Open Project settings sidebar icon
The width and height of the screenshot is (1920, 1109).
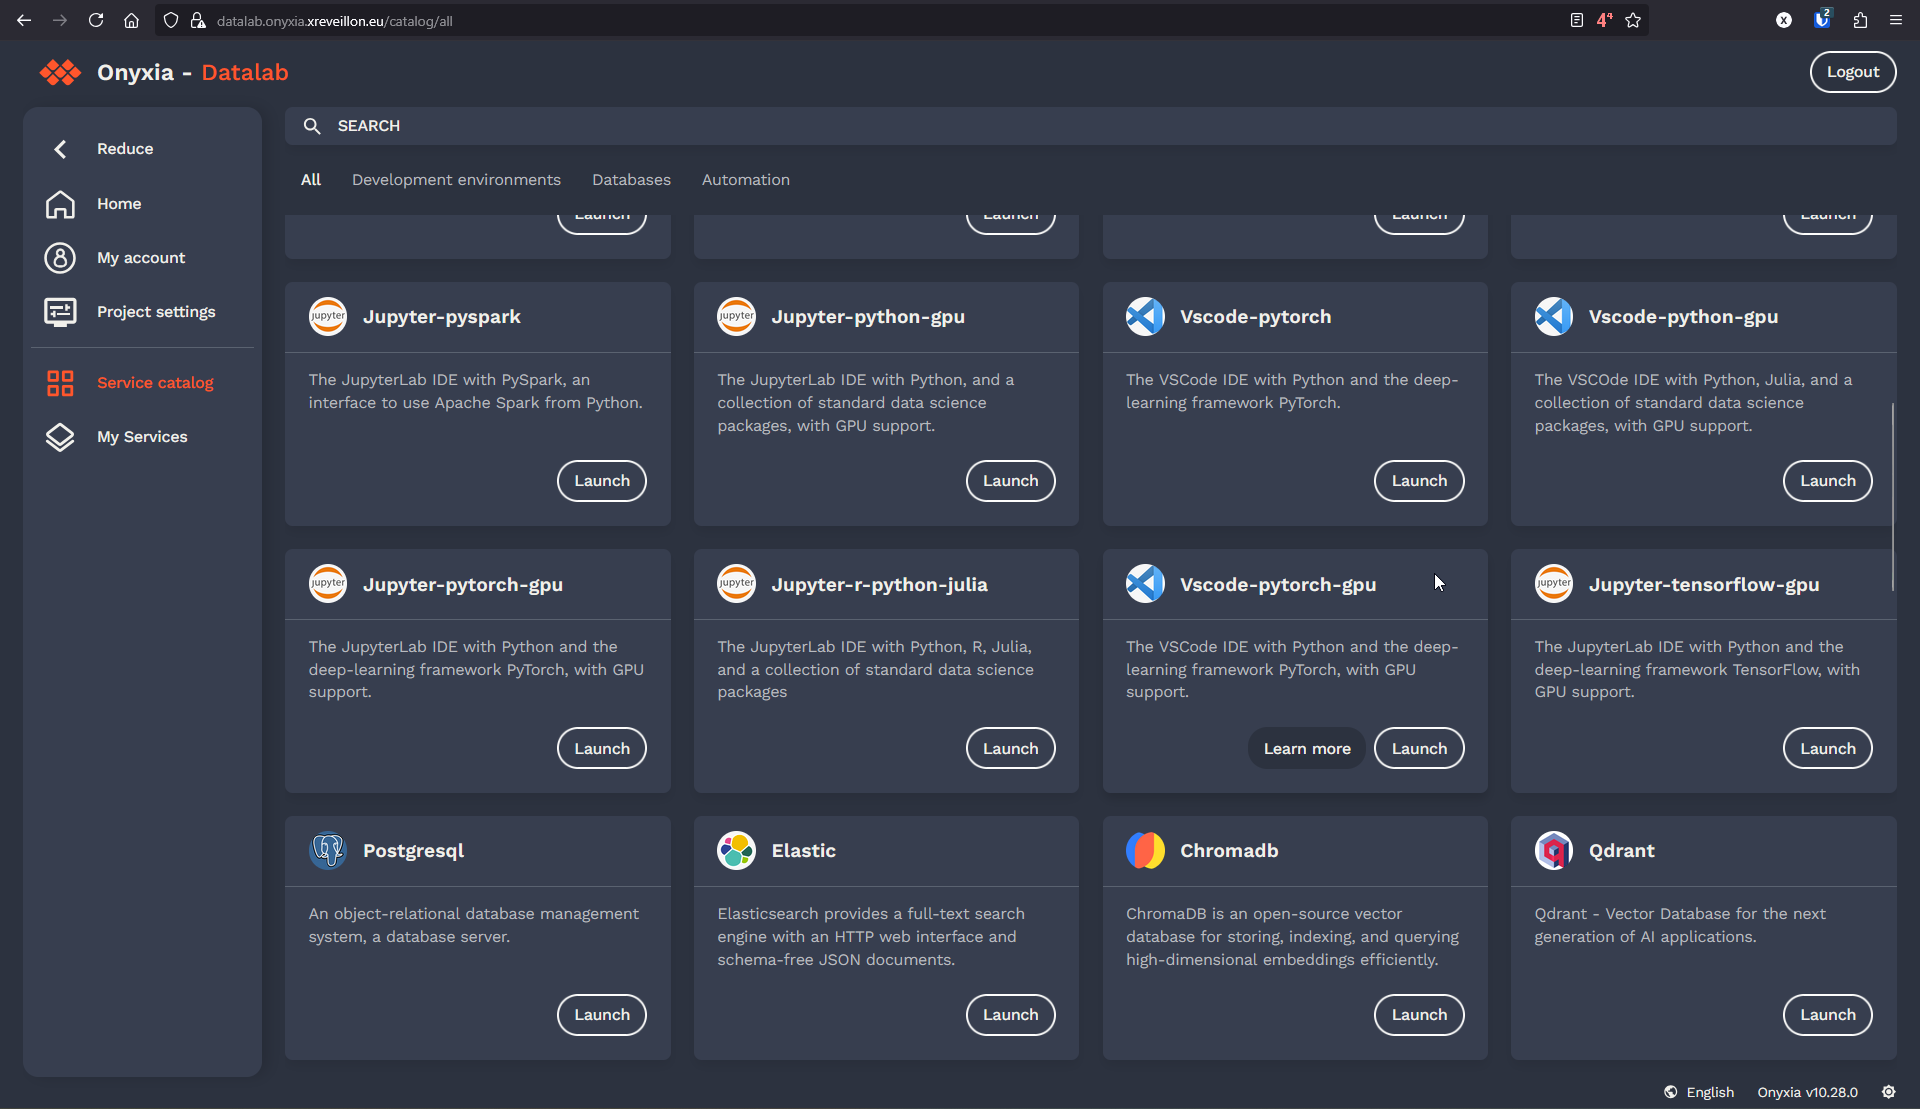coord(60,312)
